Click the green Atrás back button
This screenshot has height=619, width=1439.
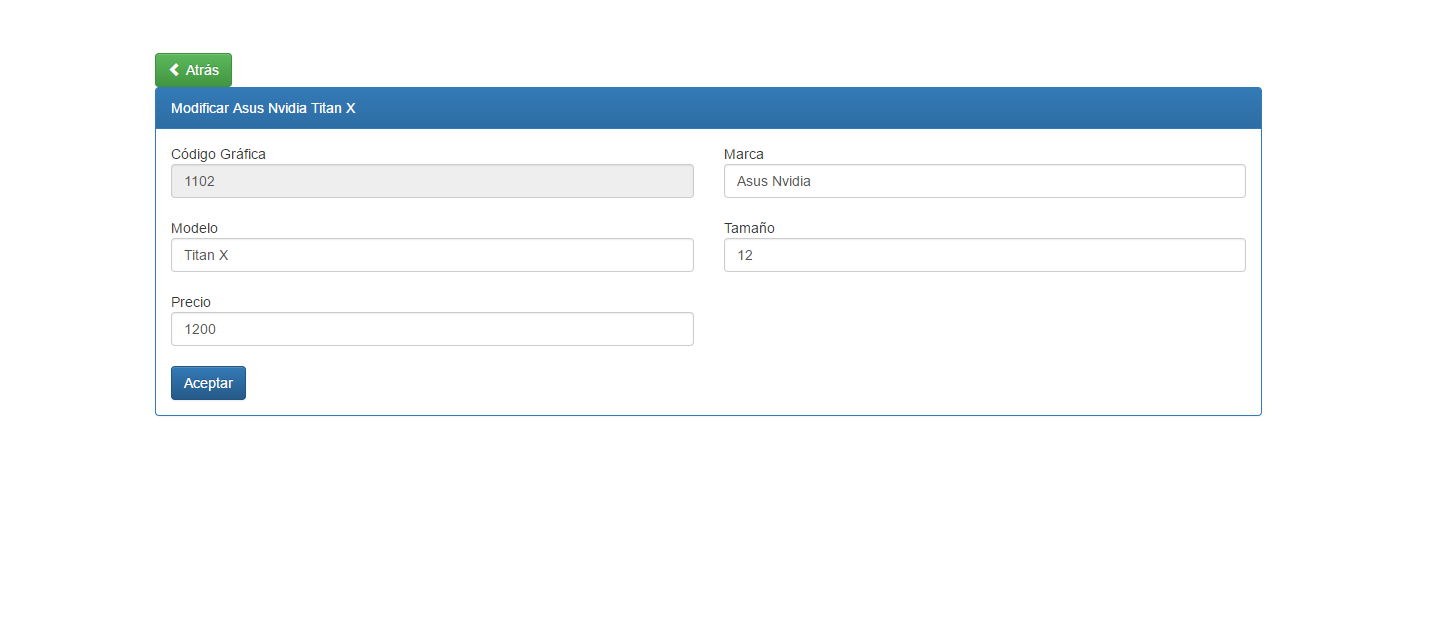[x=193, y=70]
